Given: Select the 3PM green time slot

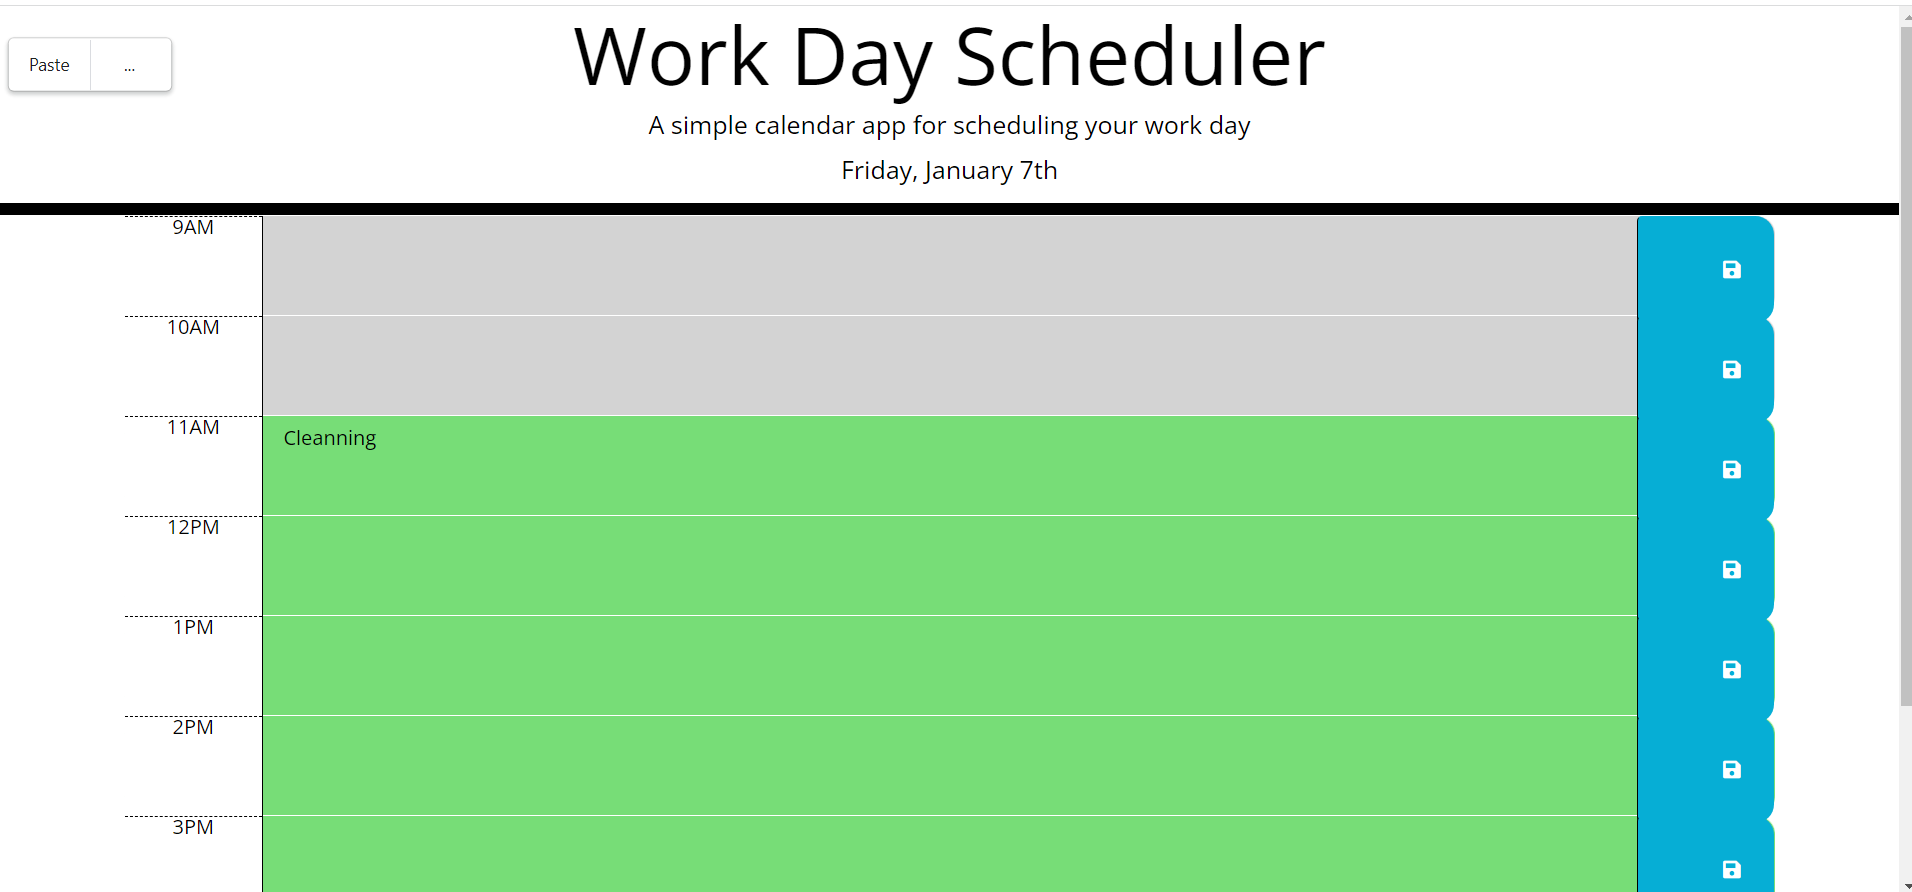Looking at the screenshot, I should [x=900, y=855].
